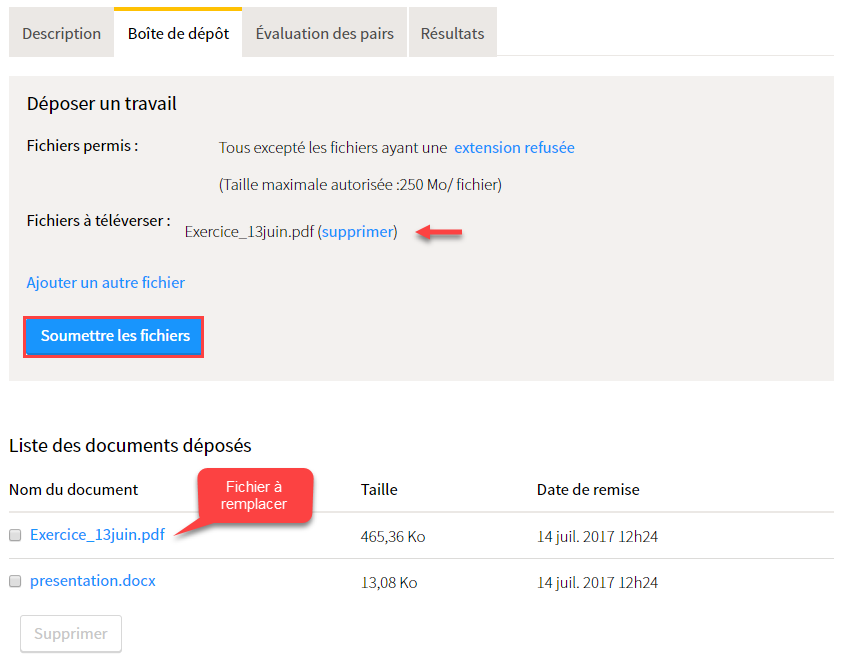Click the 465,36 Ko size cell

[x=393, y=537]
